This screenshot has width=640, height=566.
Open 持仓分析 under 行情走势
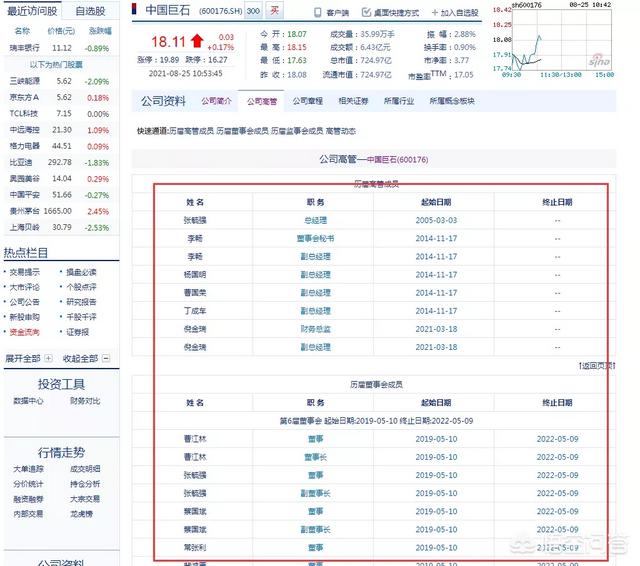[x=85, y=484]
